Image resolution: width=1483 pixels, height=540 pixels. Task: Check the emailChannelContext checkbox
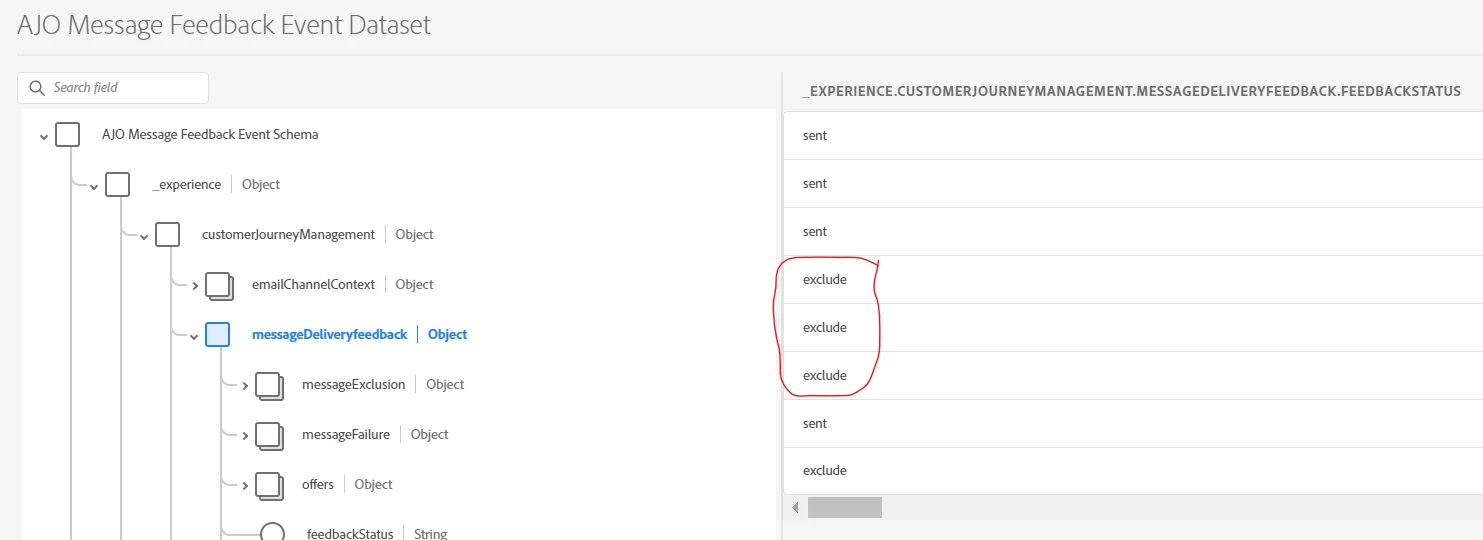(x=219, y=286)
